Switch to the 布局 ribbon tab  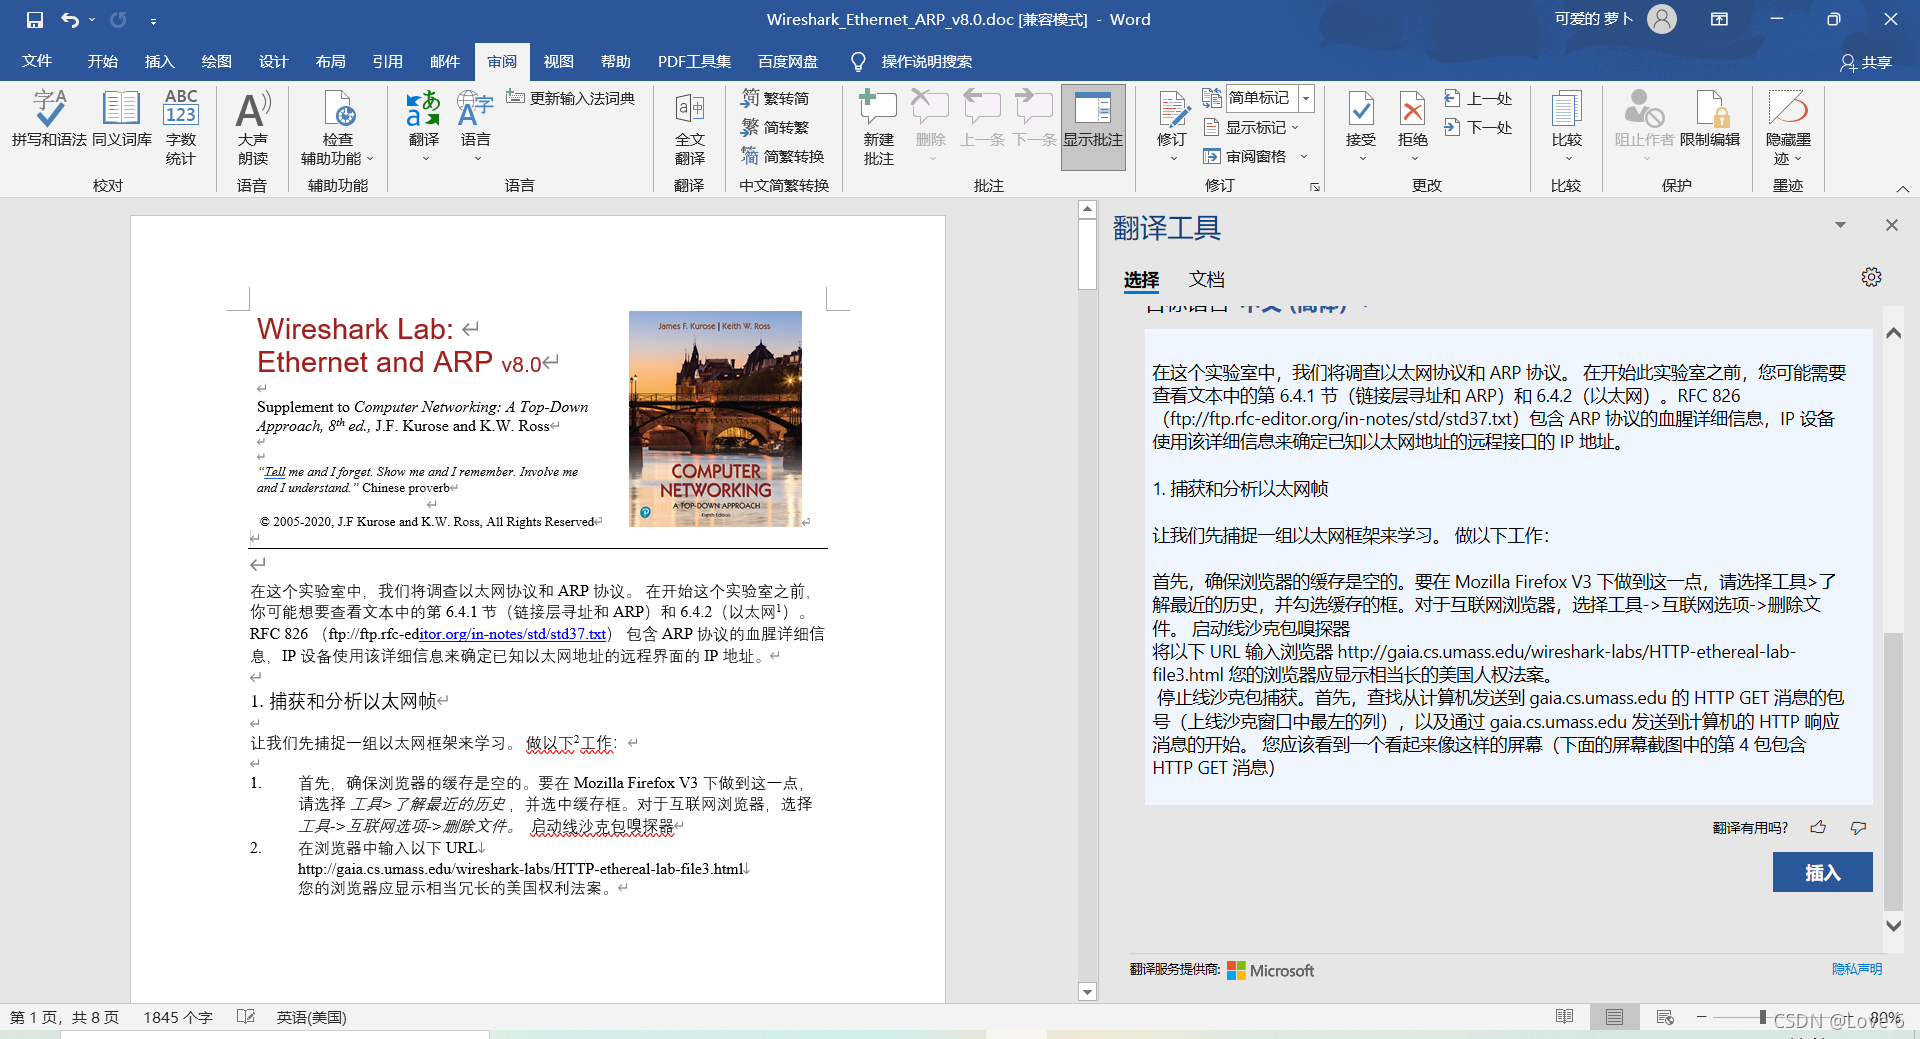(x=330, y=62)
